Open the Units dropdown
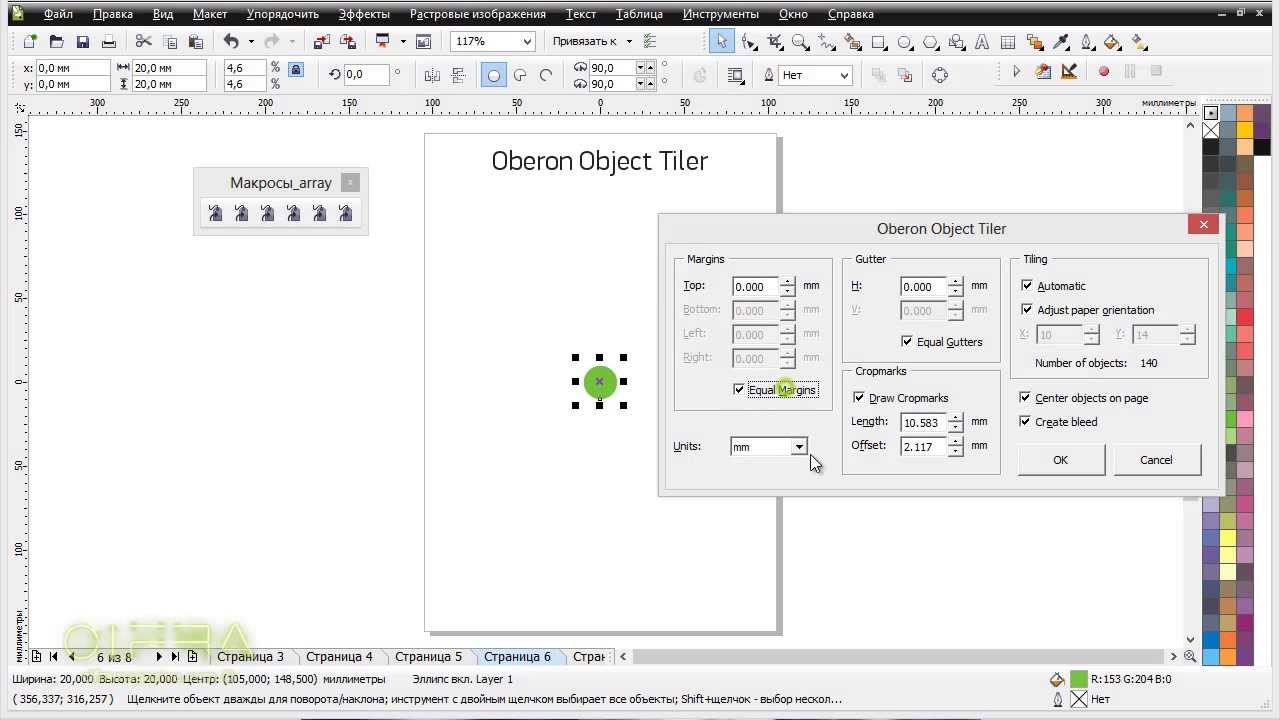 (x=799, y=447)
